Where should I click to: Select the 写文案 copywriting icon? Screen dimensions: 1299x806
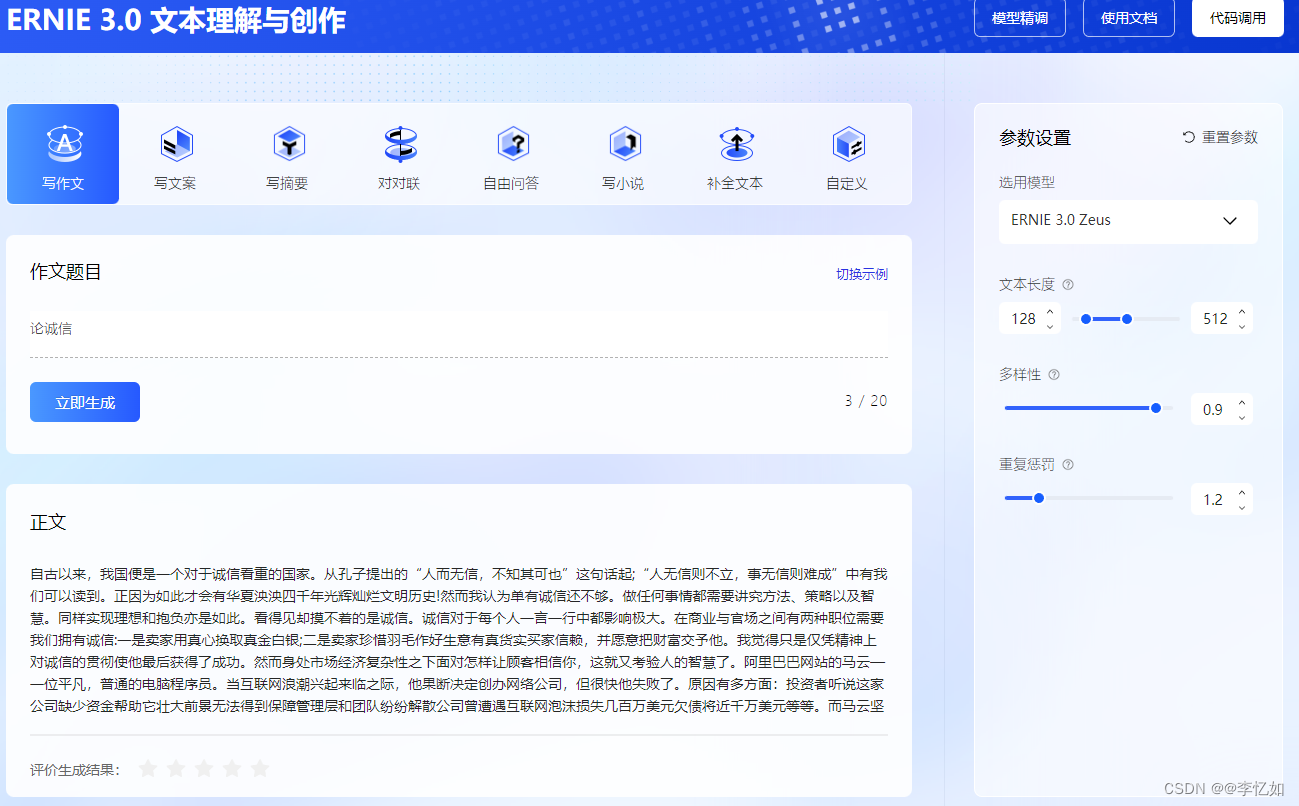tap(176, 144)
